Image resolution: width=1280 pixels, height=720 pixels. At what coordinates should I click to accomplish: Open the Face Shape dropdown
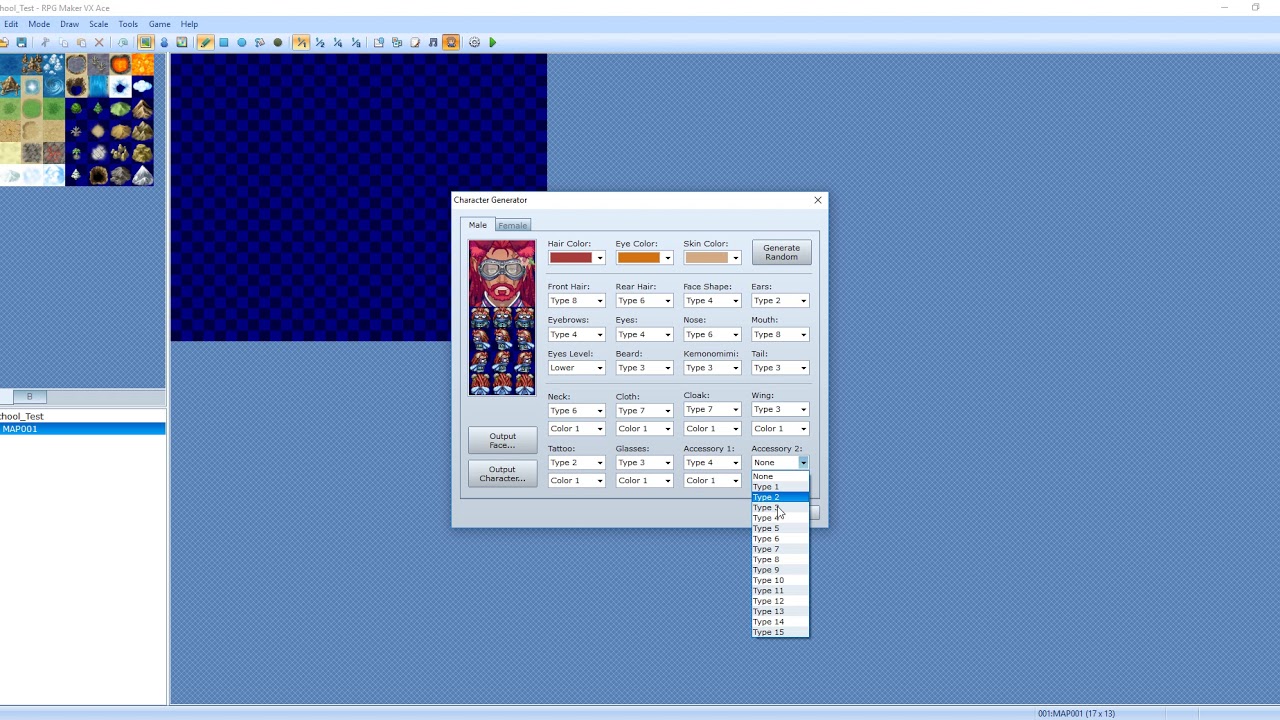pos(712,301)
